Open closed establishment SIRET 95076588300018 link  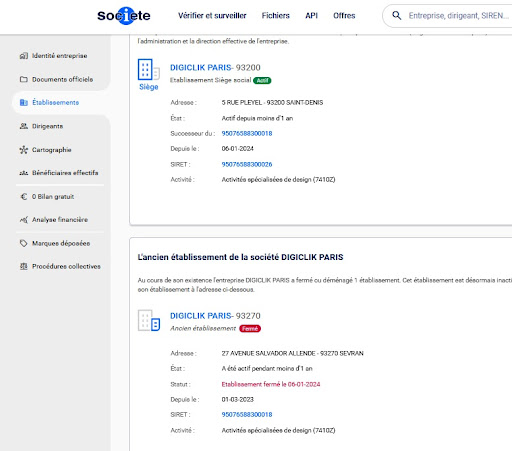247,414
